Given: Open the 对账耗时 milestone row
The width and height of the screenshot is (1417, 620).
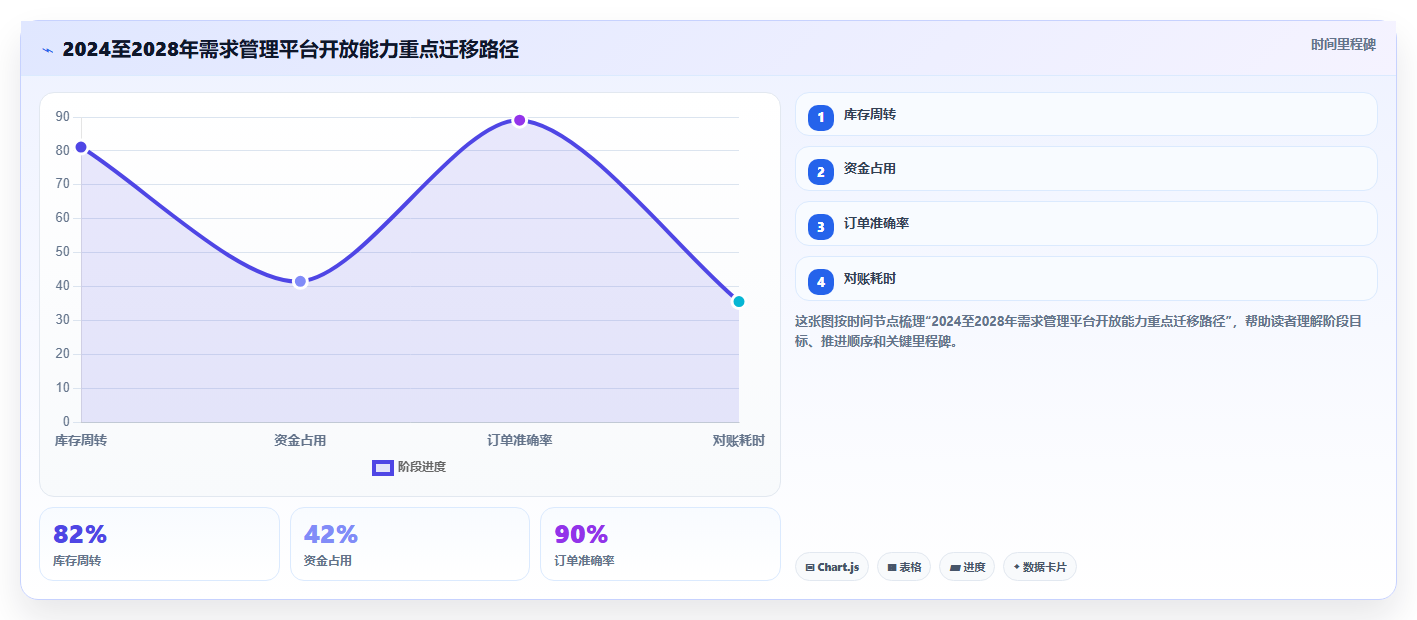Looking at the screenshot, I should tap(1086, 279).
